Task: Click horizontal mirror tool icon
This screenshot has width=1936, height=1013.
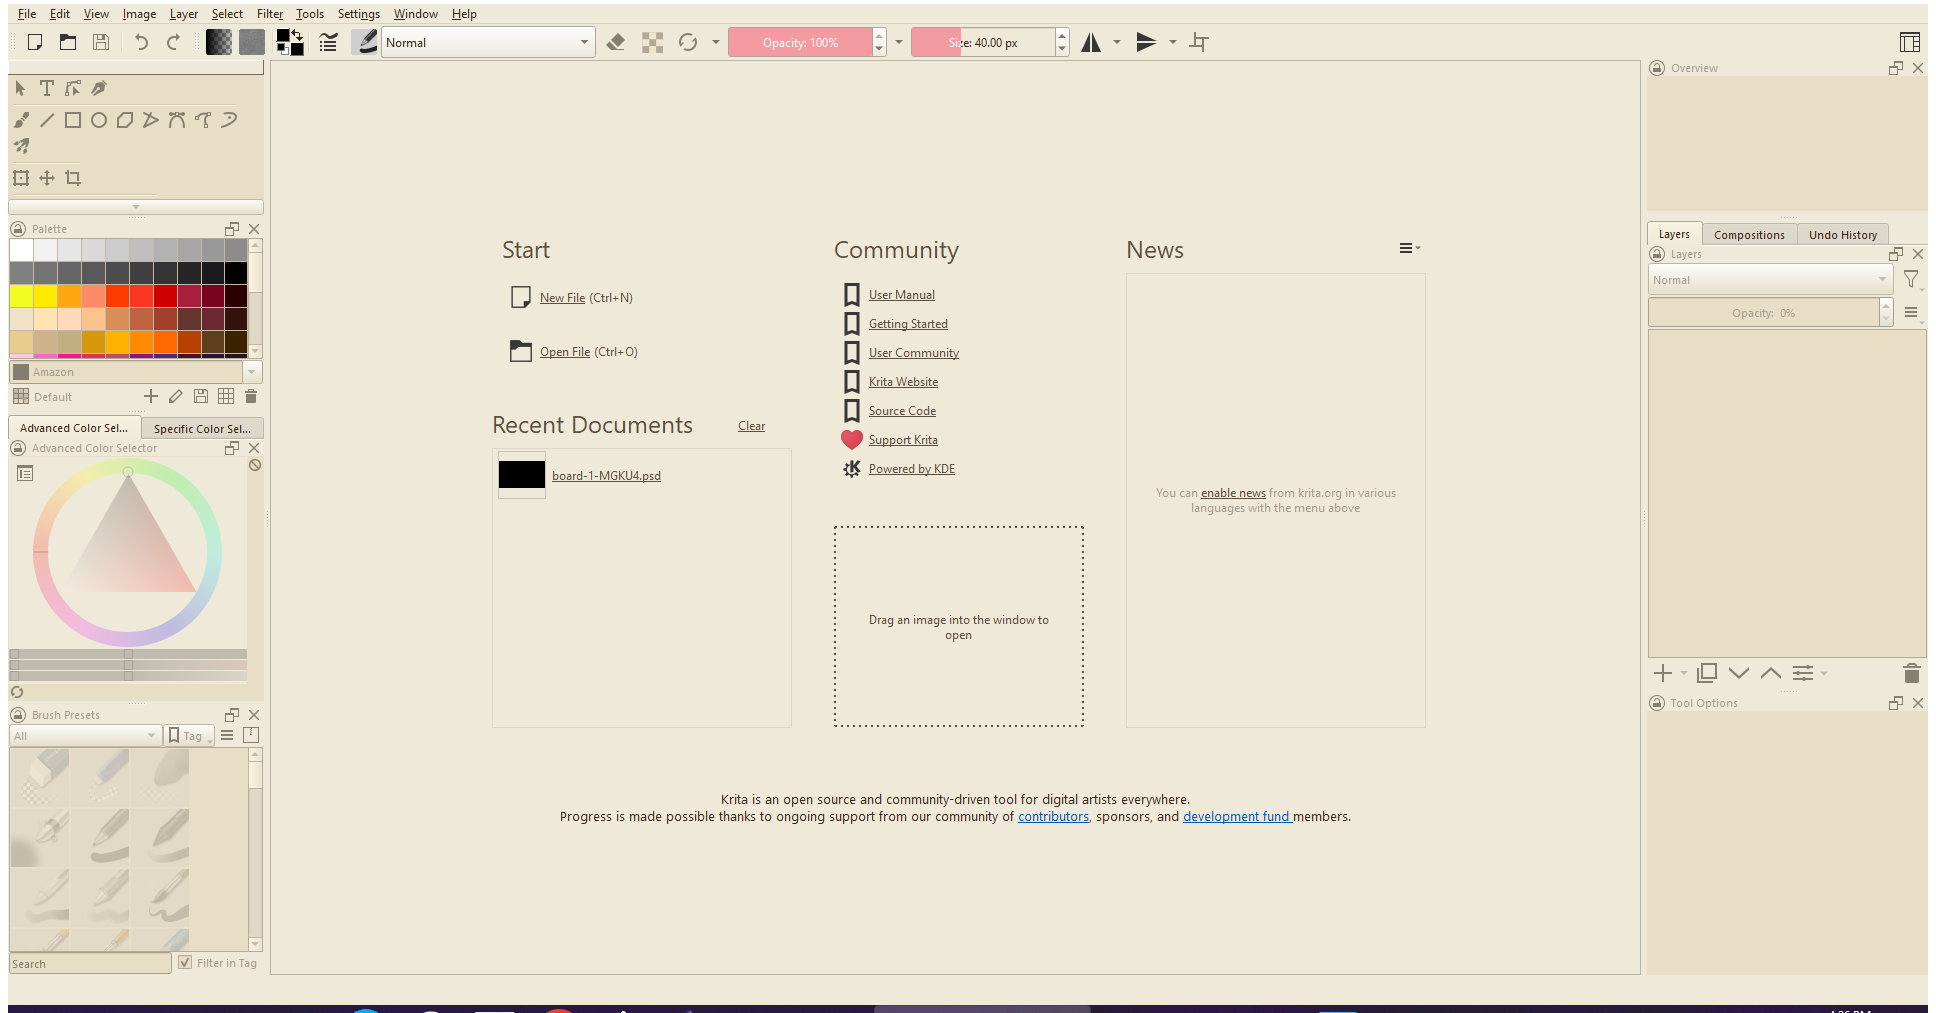Action: [1091, 42]
